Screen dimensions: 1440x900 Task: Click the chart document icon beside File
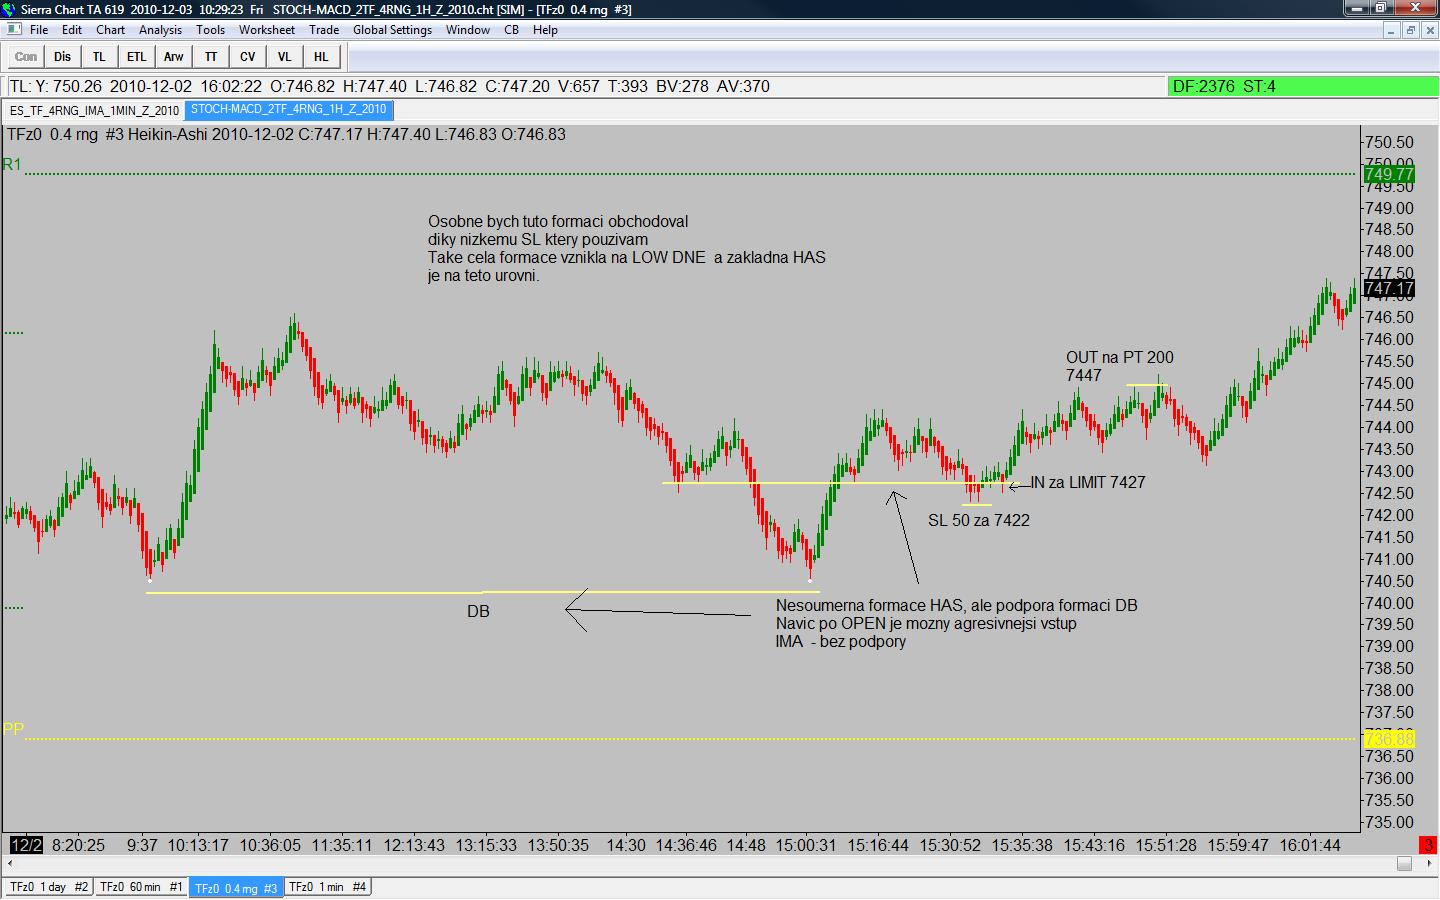(14, 29)
